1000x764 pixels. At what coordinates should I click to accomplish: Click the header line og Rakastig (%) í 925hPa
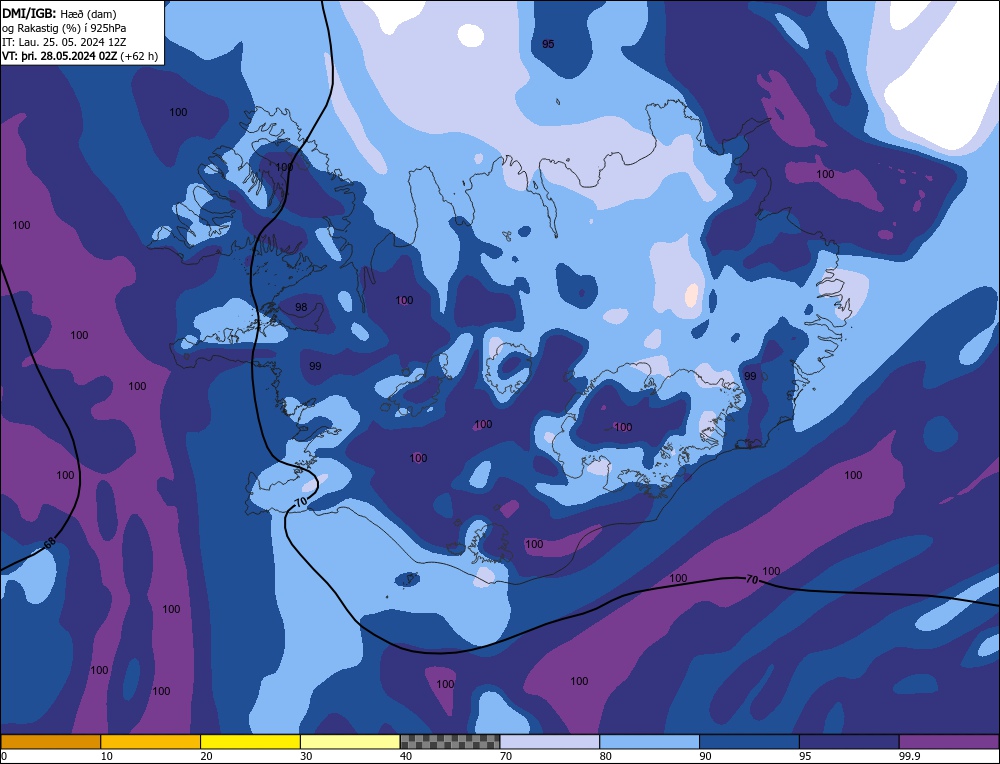pyautogui.click(x=64, y=28)
